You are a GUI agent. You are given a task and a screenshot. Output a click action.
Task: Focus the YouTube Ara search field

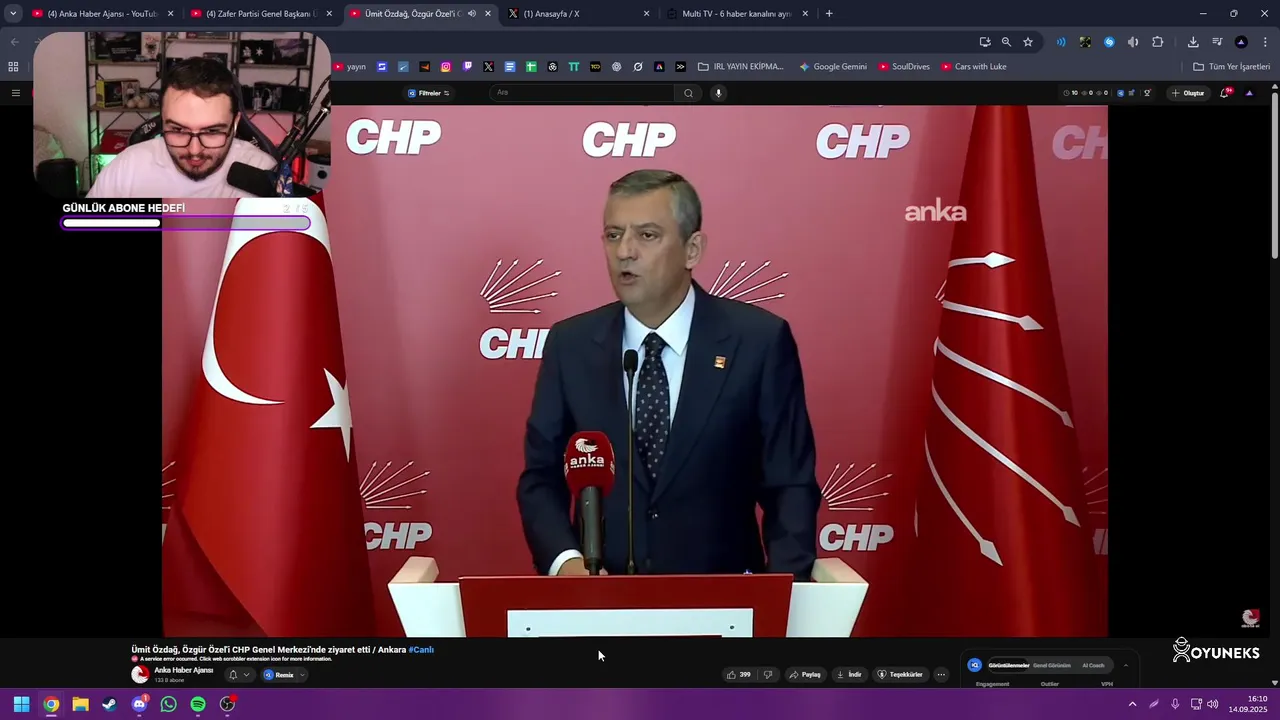[x=583, y=93]
